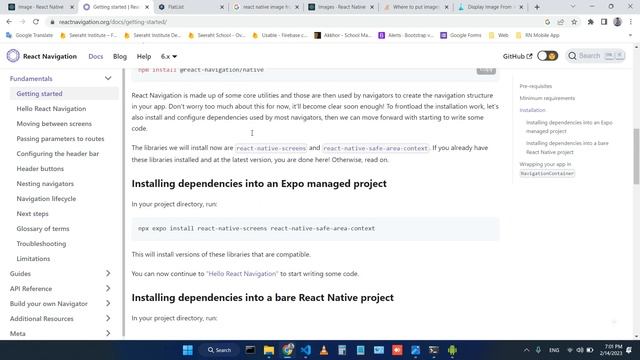Open Passing parameters to routes page
The height and width of the screenshot is (360, 640).
[60, 139]
